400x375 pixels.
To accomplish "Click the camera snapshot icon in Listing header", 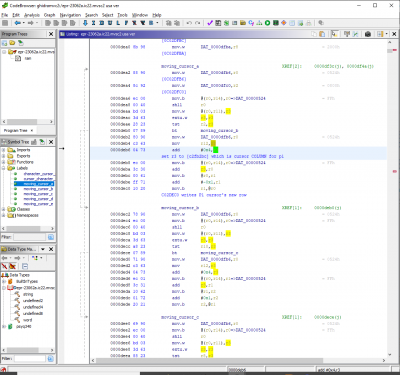I will (368, 34).
